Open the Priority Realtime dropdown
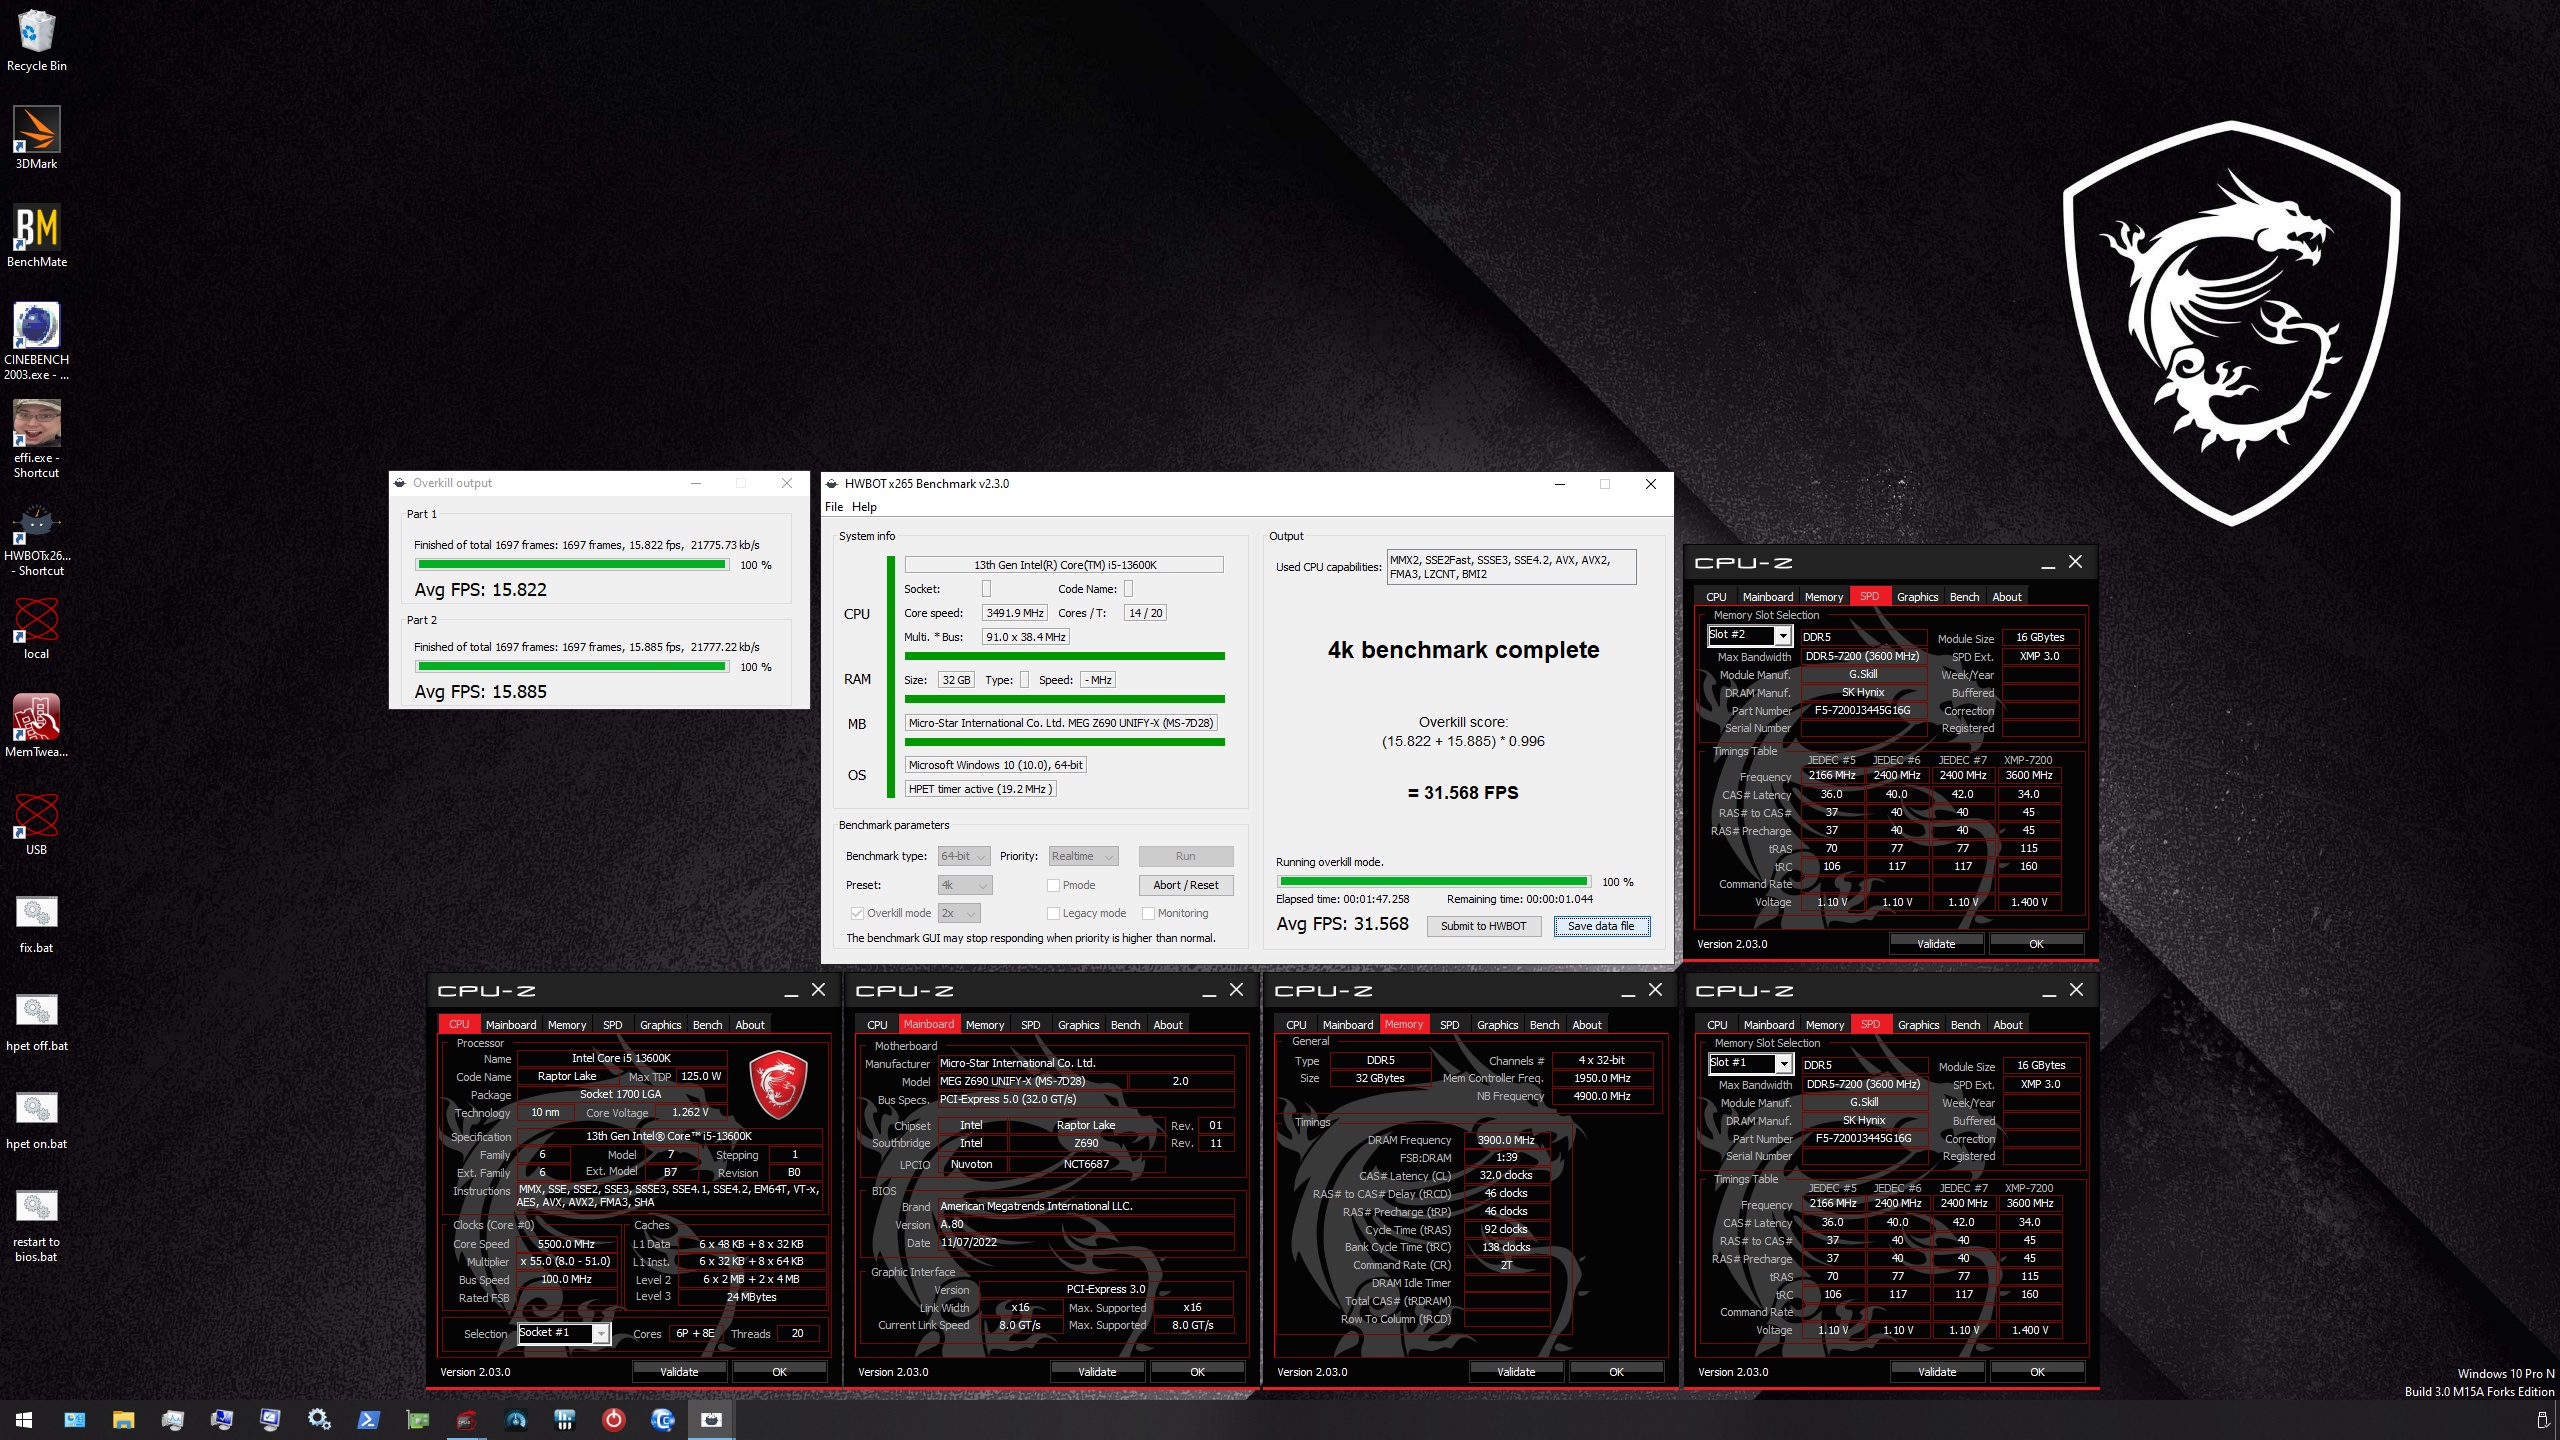 click(1083, 856)
